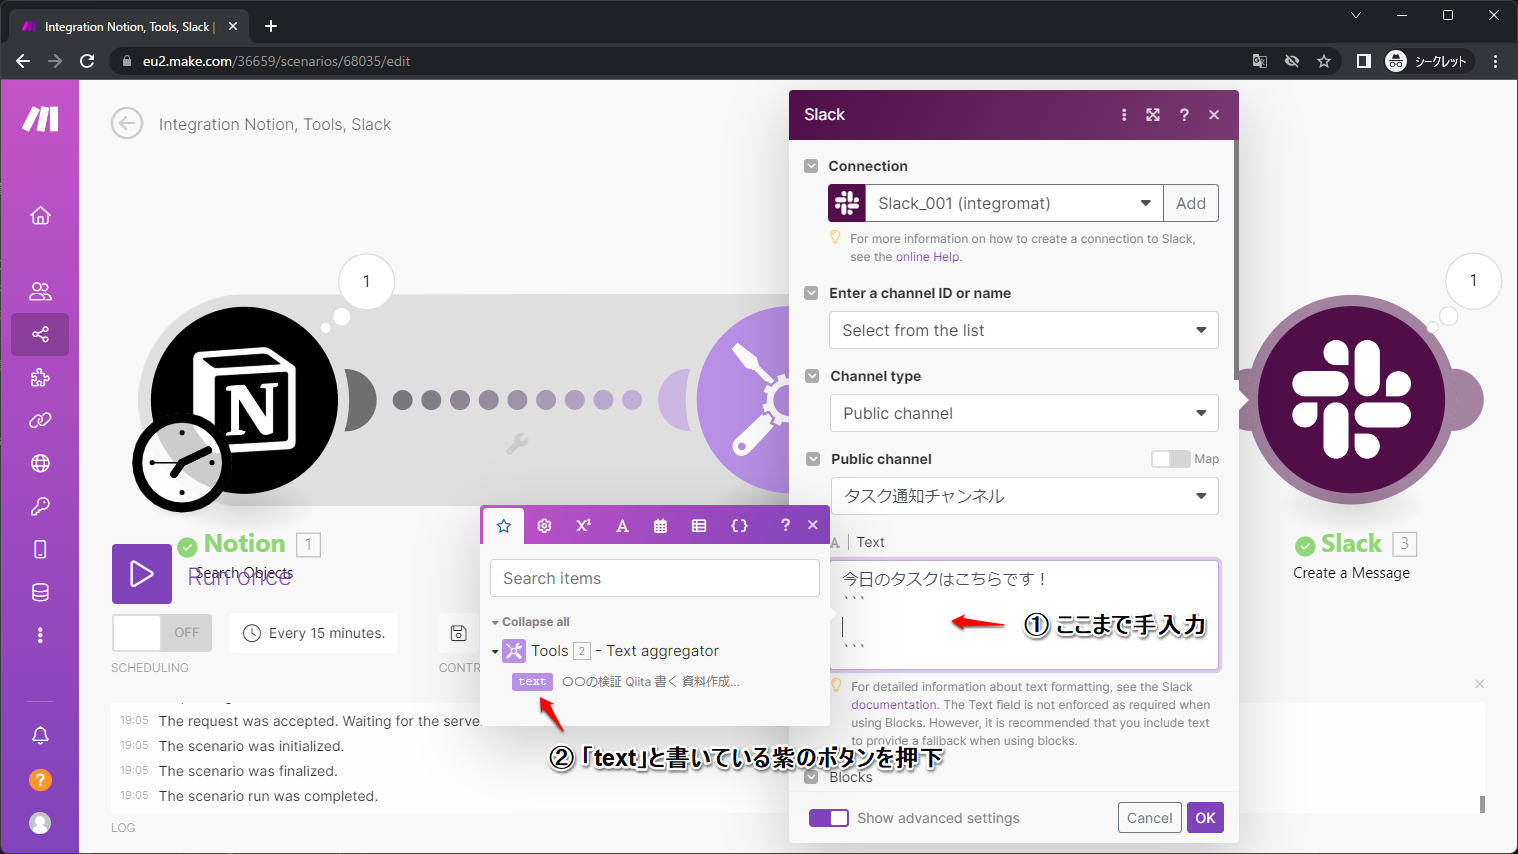
Task: Click the Search items field
Action: [655, 578]
